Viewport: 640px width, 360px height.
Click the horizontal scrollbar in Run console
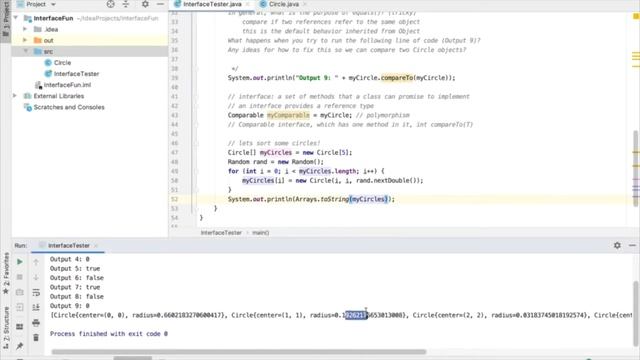click(239, 351)
